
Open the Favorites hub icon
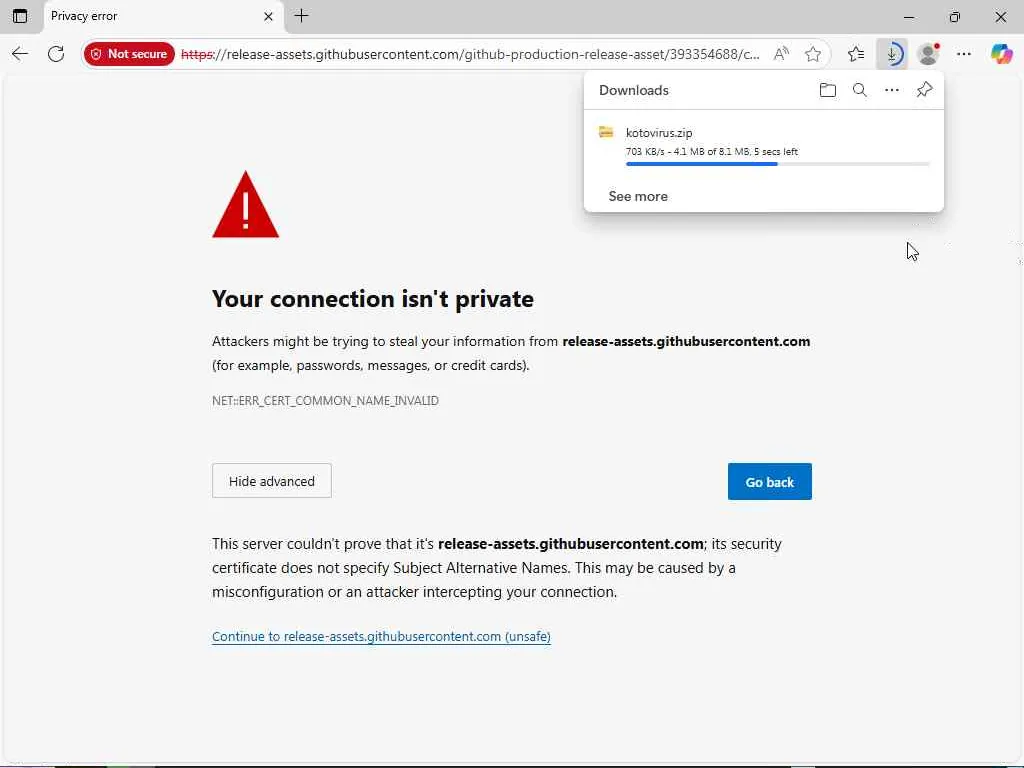click(x=856, y=54)
